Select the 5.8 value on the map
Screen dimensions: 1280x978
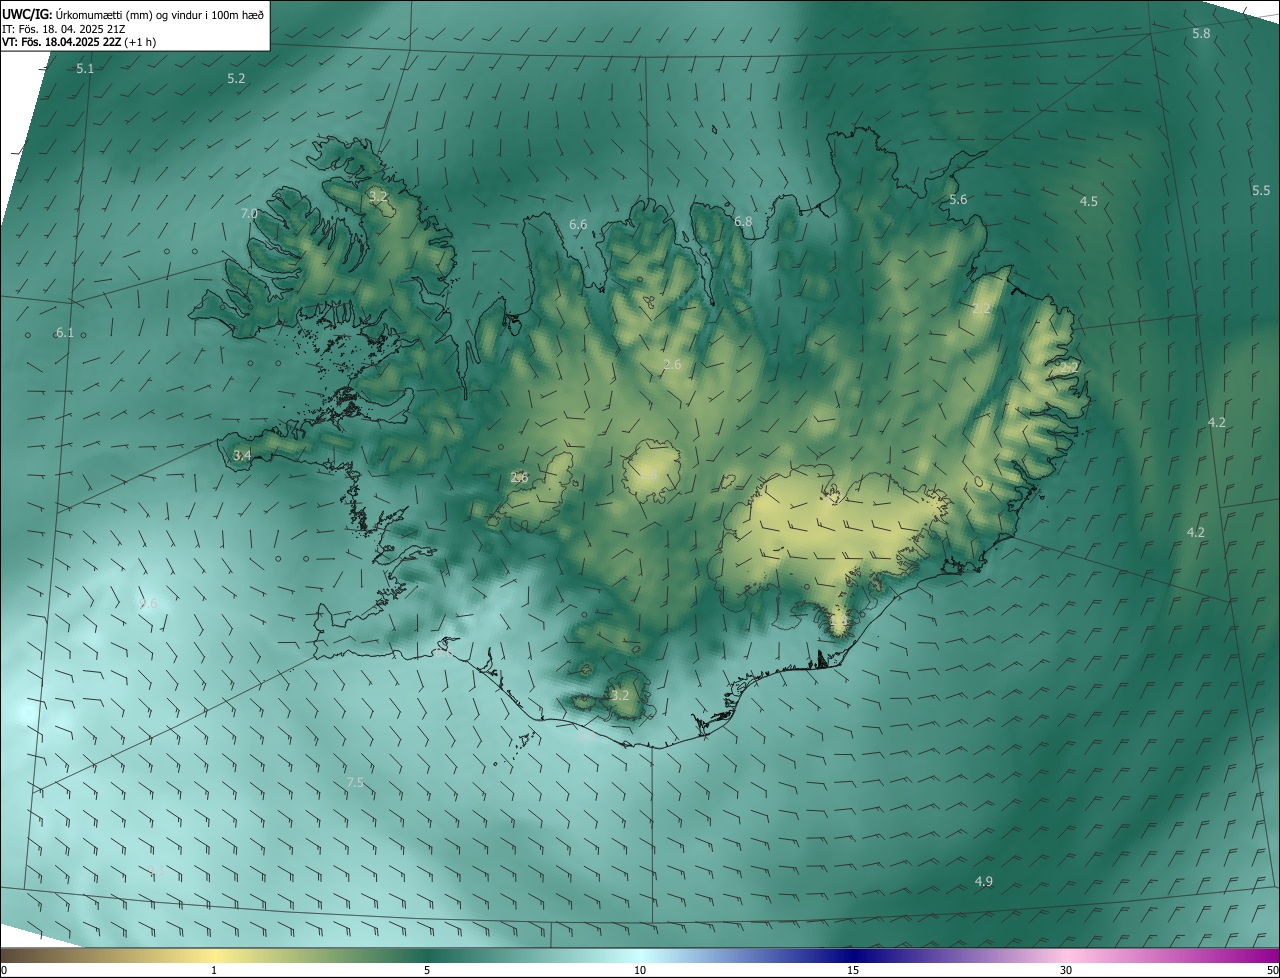point(1201,33)
